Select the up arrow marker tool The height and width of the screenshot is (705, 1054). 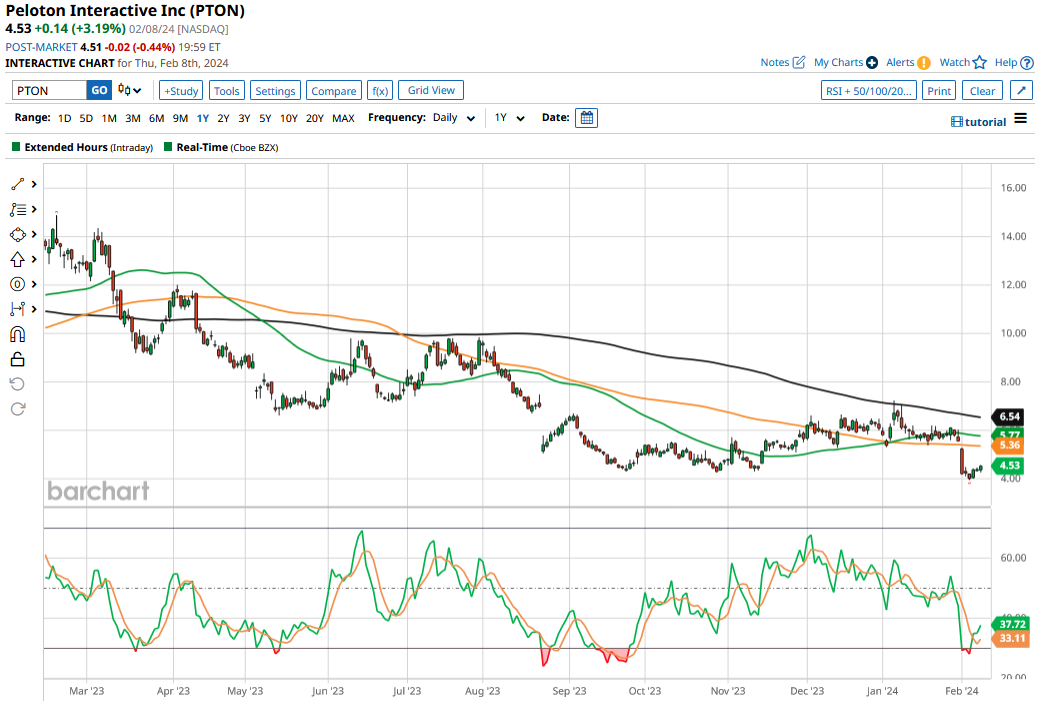pyautogui.click(x=18, y=259)
